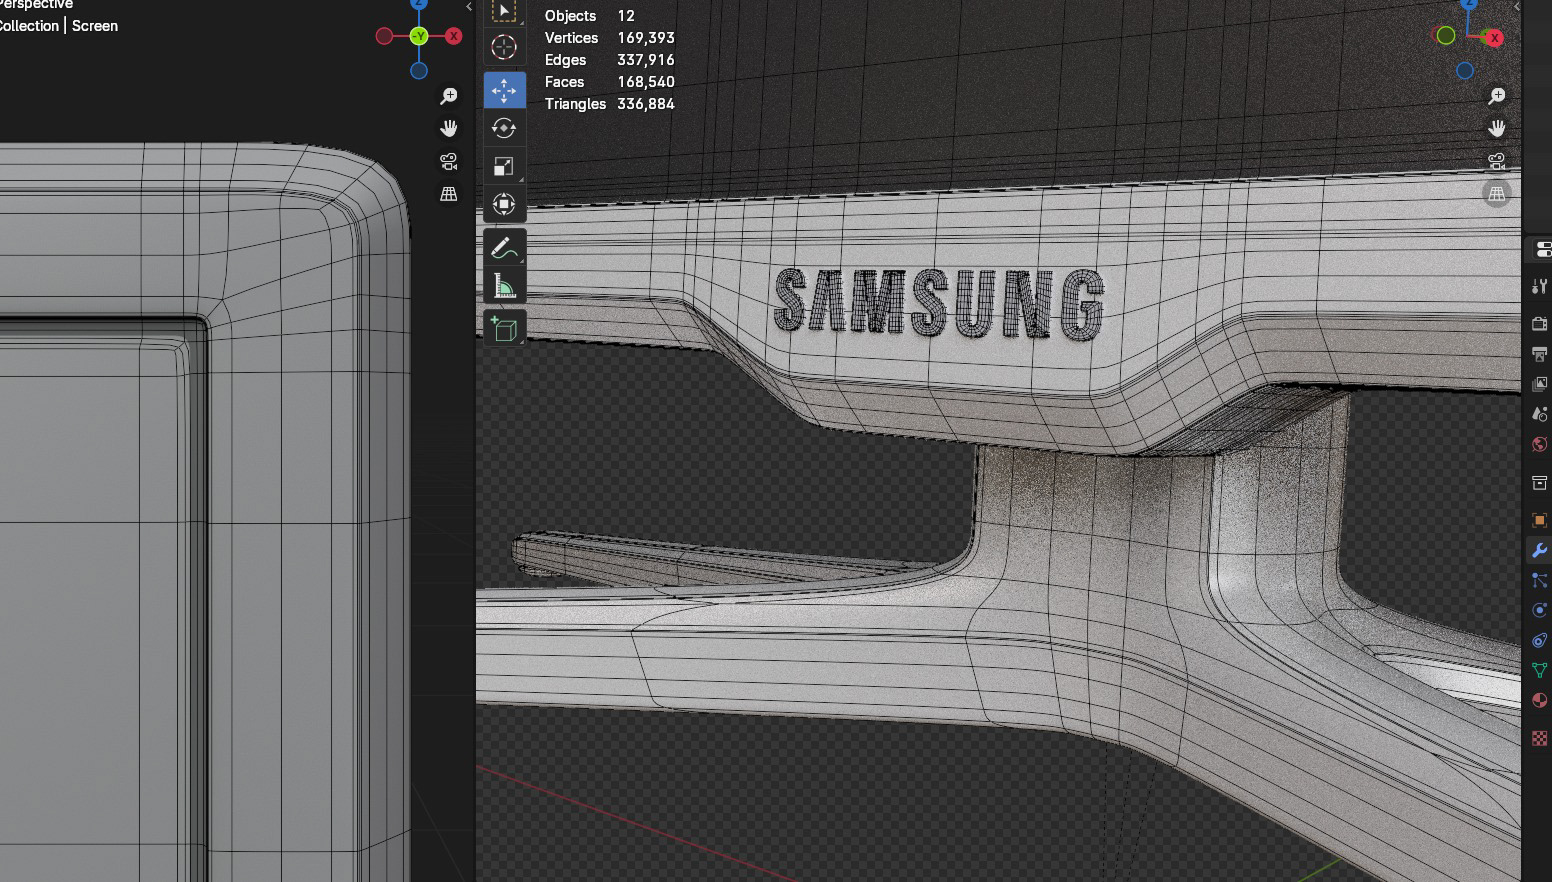This screenshot has width=1552, height=882.
Task: Open the Object properties tab
Action: click(1539, 520)
